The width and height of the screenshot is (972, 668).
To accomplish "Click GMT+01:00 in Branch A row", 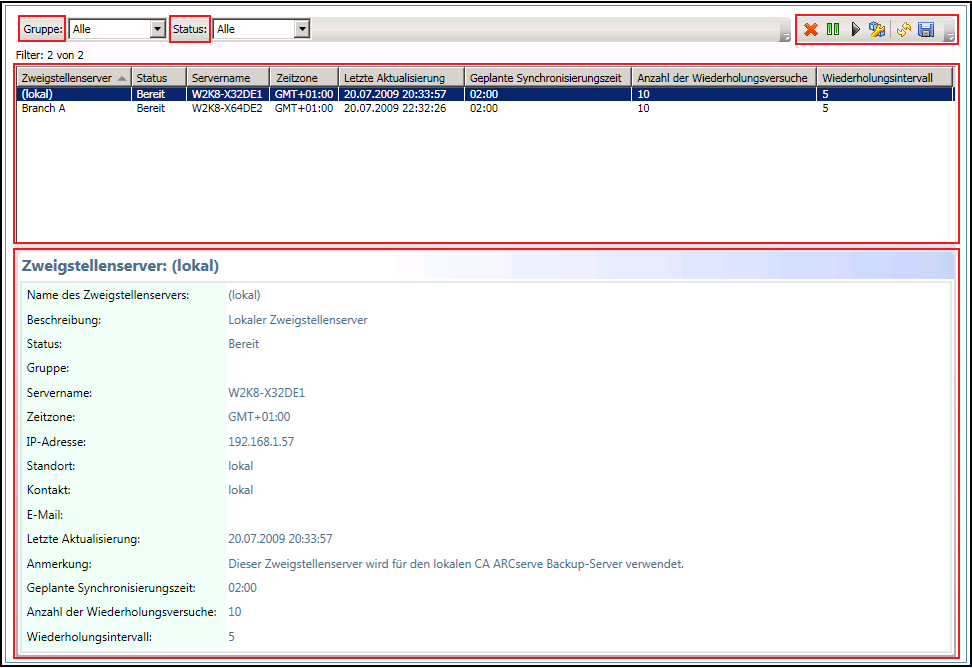I will click(304, 108).
